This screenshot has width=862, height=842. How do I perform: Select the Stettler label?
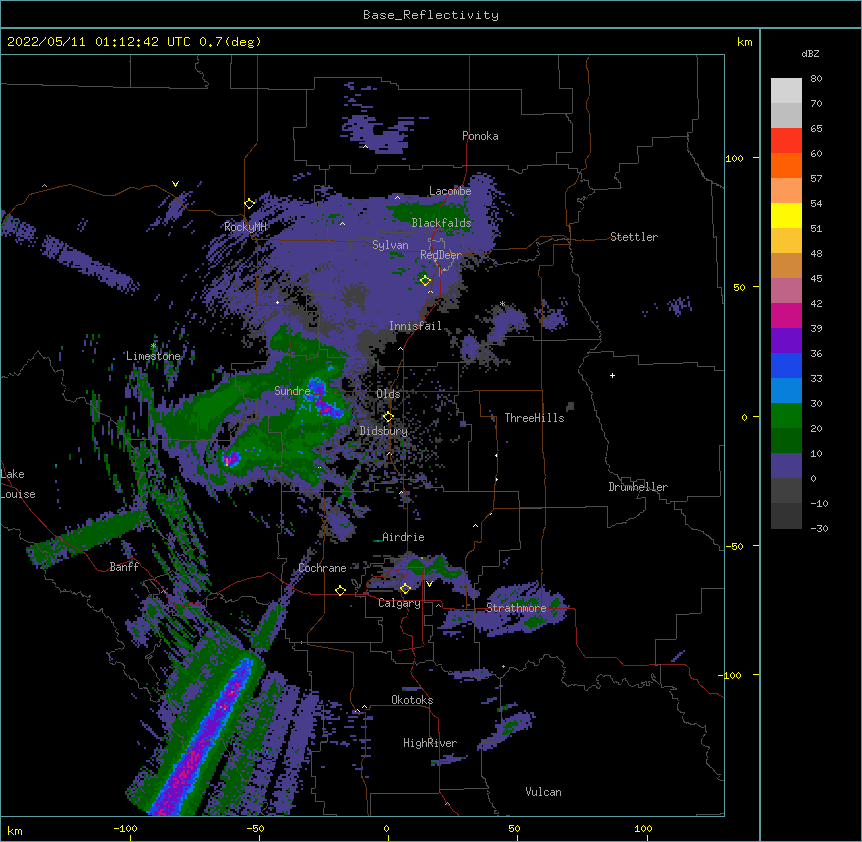click(634, 237)
